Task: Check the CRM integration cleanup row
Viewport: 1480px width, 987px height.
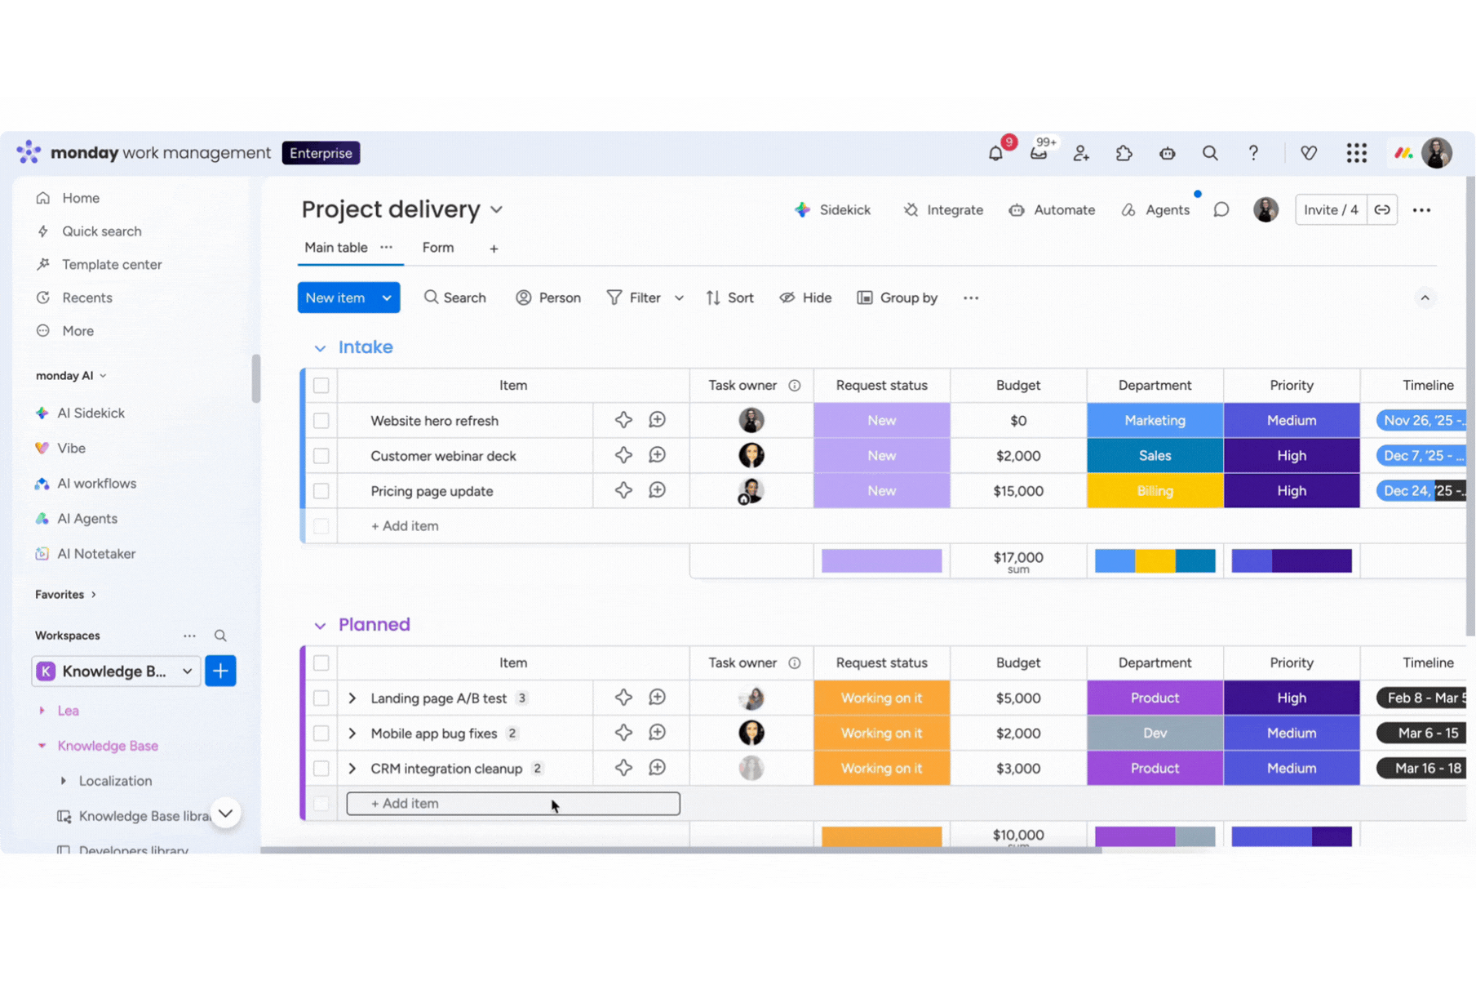Action: pos(322,769)
